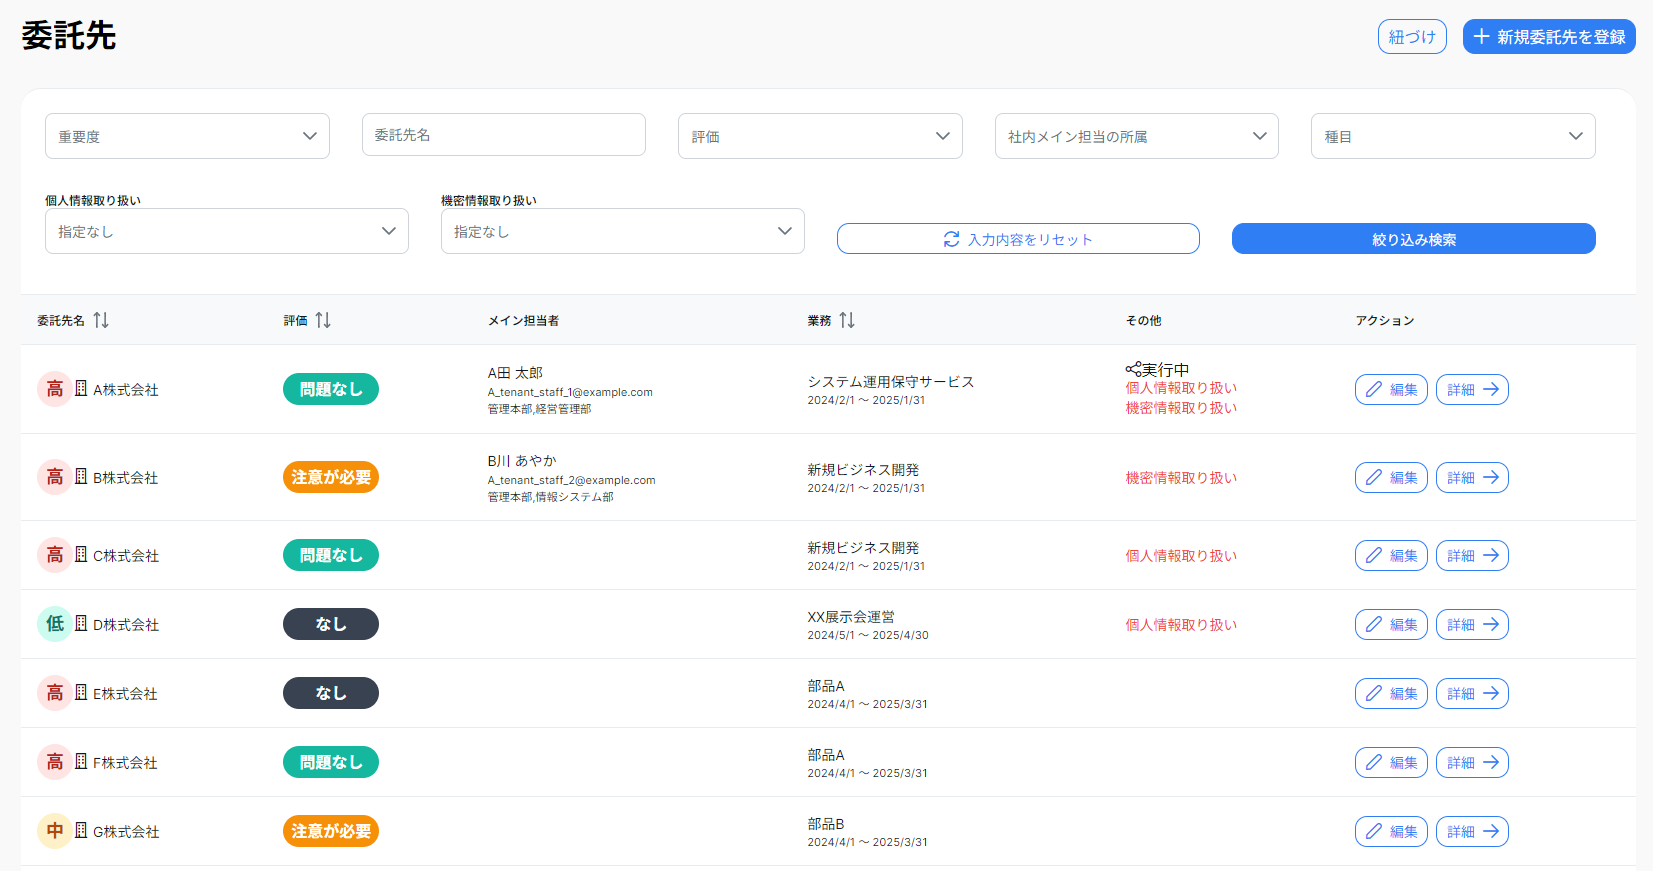Click building icon next to C株式会社

point(81,554)
